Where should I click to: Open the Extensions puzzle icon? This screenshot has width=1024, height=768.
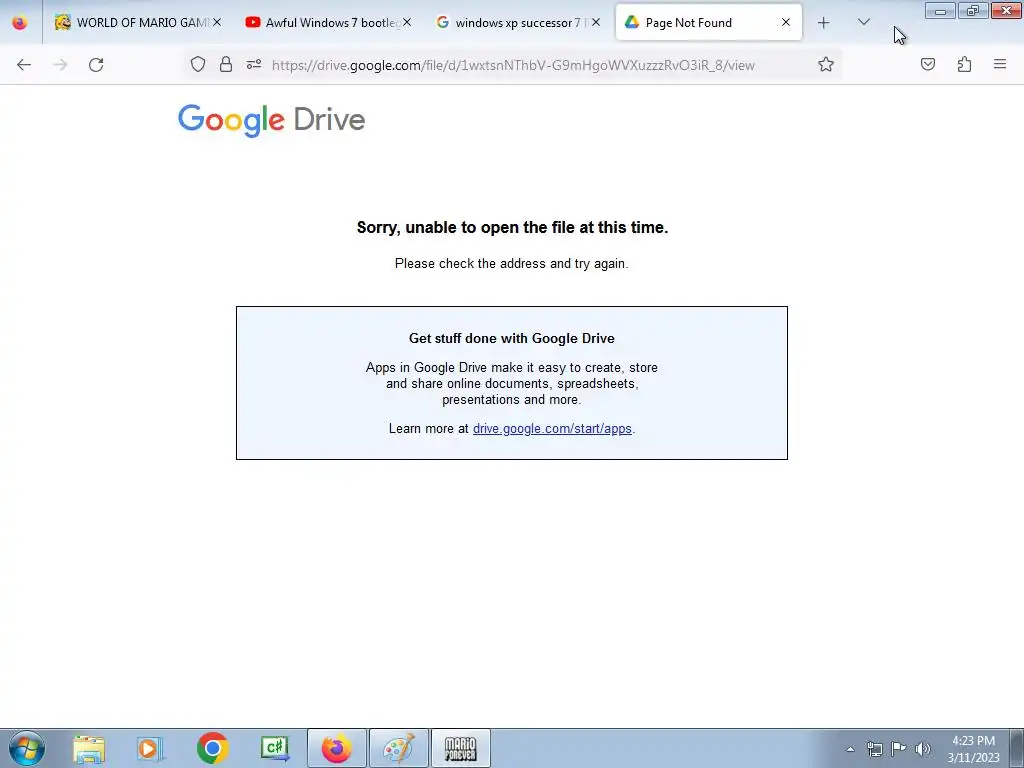click(x=964, y=64)
